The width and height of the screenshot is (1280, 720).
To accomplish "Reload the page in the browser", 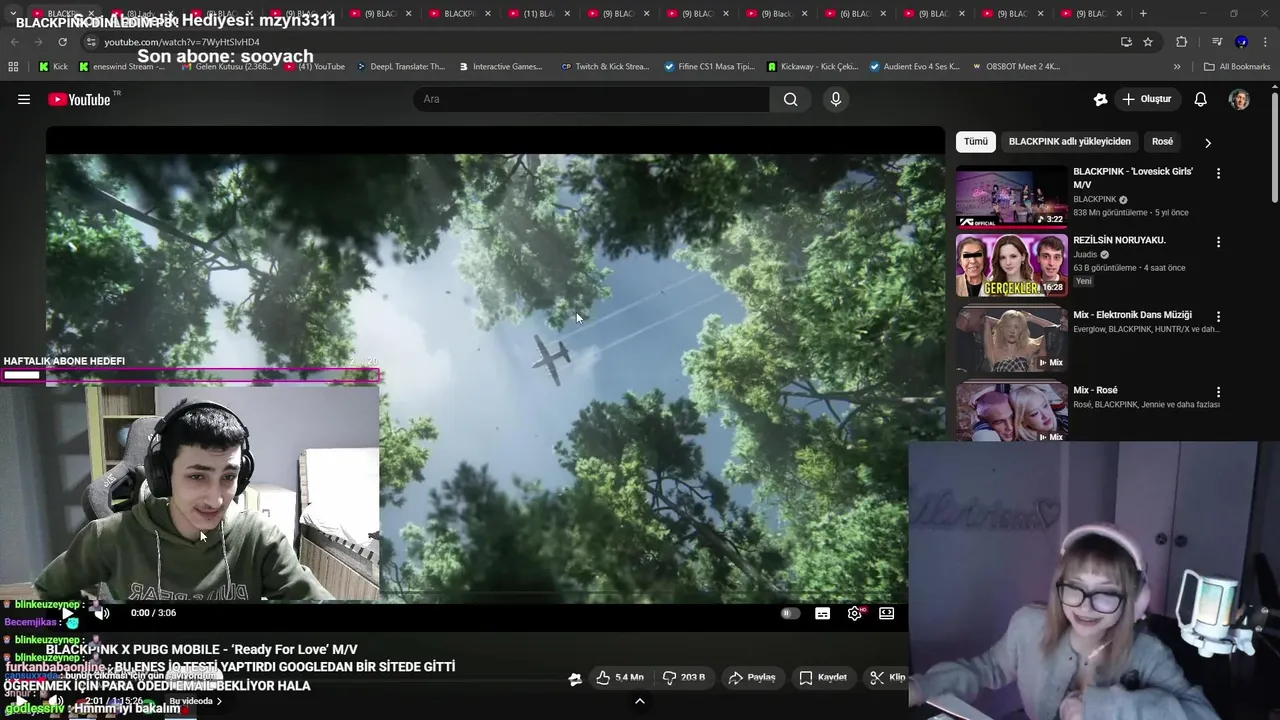I will tap(62, 42).
